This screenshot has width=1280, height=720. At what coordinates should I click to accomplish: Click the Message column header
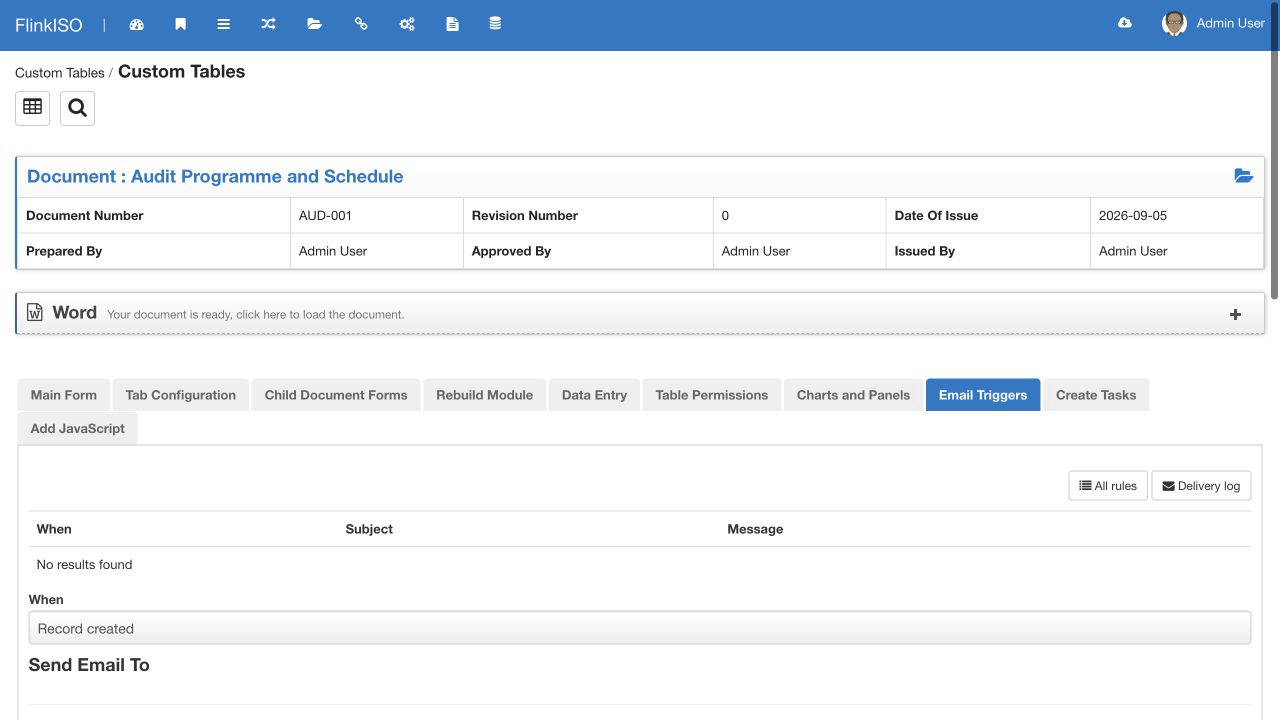pos(755,529)
